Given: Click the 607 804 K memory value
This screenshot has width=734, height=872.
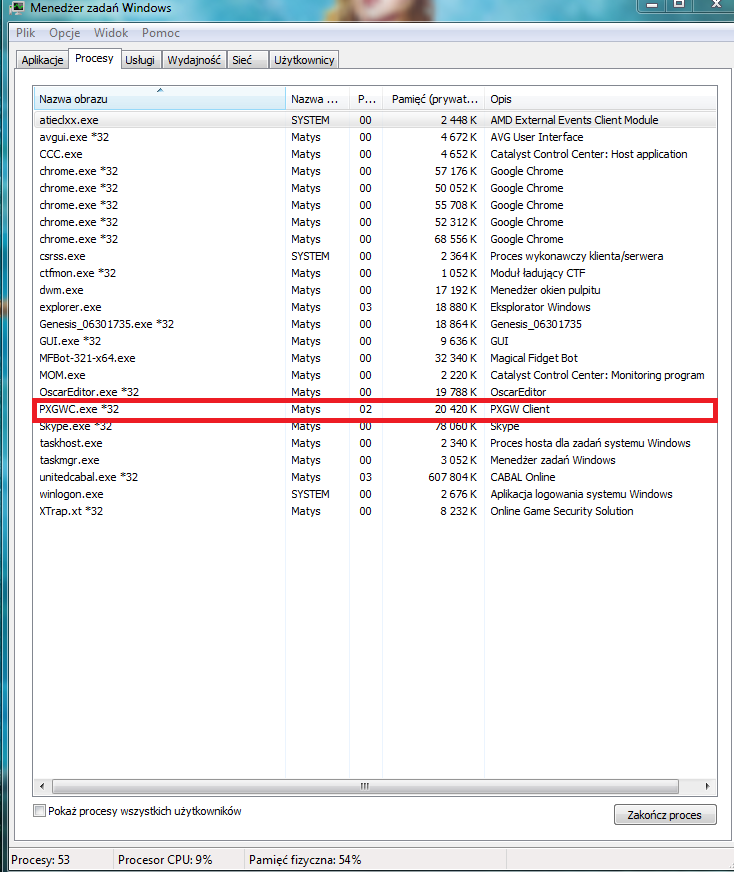Looking at the screenshot, I should (x=453, y=477).
